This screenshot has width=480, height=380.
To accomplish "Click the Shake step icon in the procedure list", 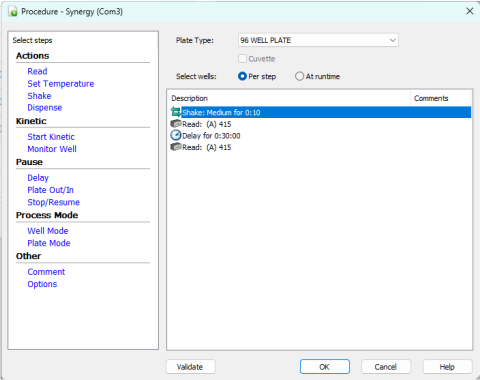I will pos(176,112).
